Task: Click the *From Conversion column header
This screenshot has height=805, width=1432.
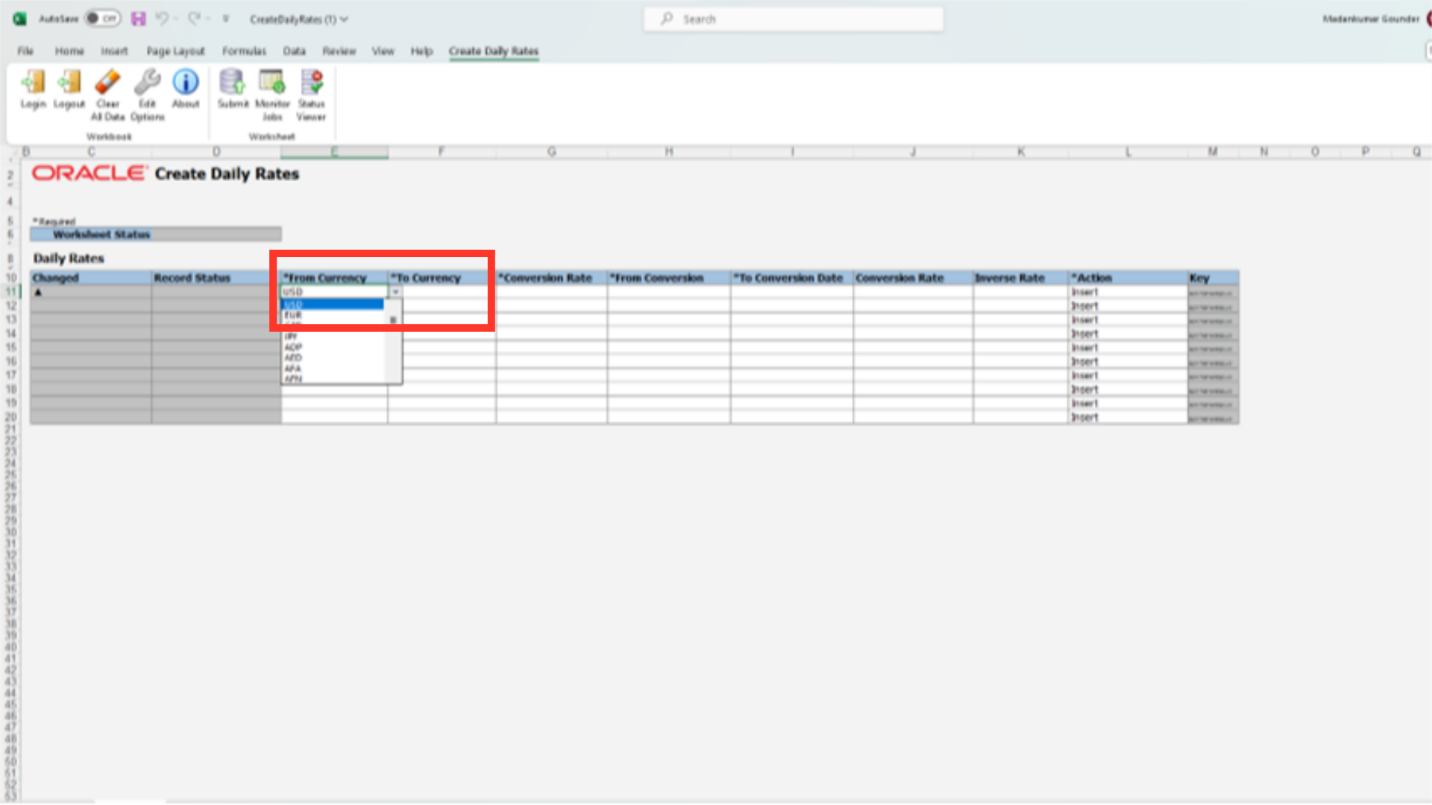Action: point(668,278)
